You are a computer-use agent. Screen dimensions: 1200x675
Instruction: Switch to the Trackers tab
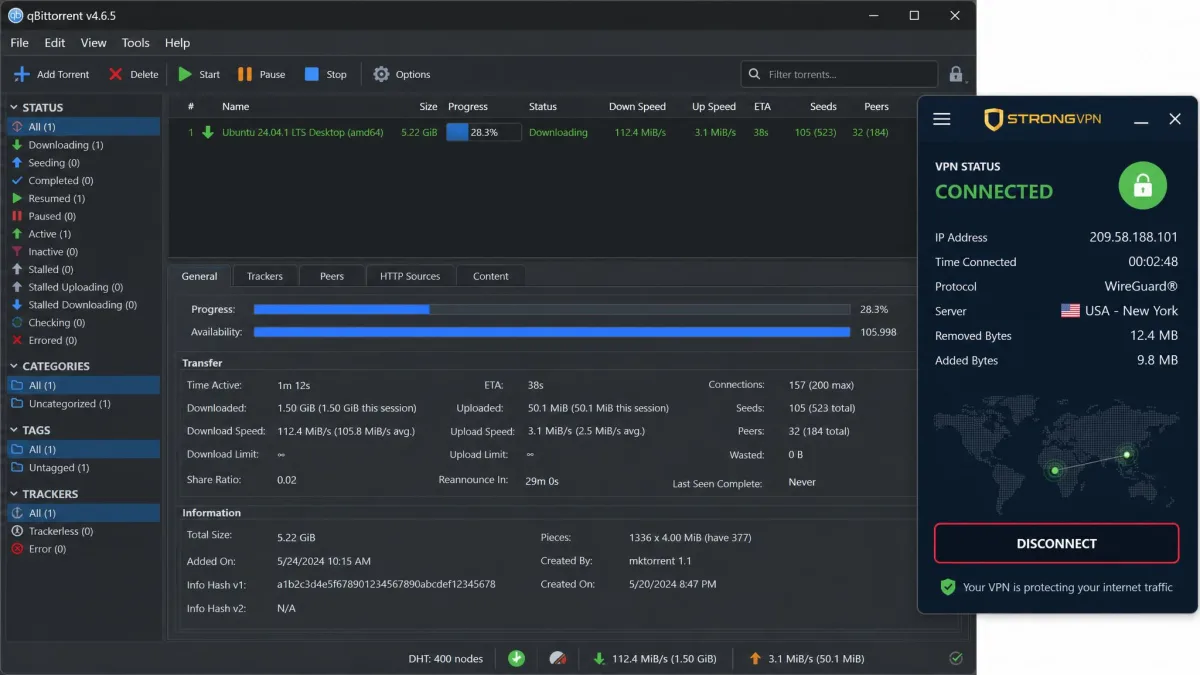coord(265,276)
